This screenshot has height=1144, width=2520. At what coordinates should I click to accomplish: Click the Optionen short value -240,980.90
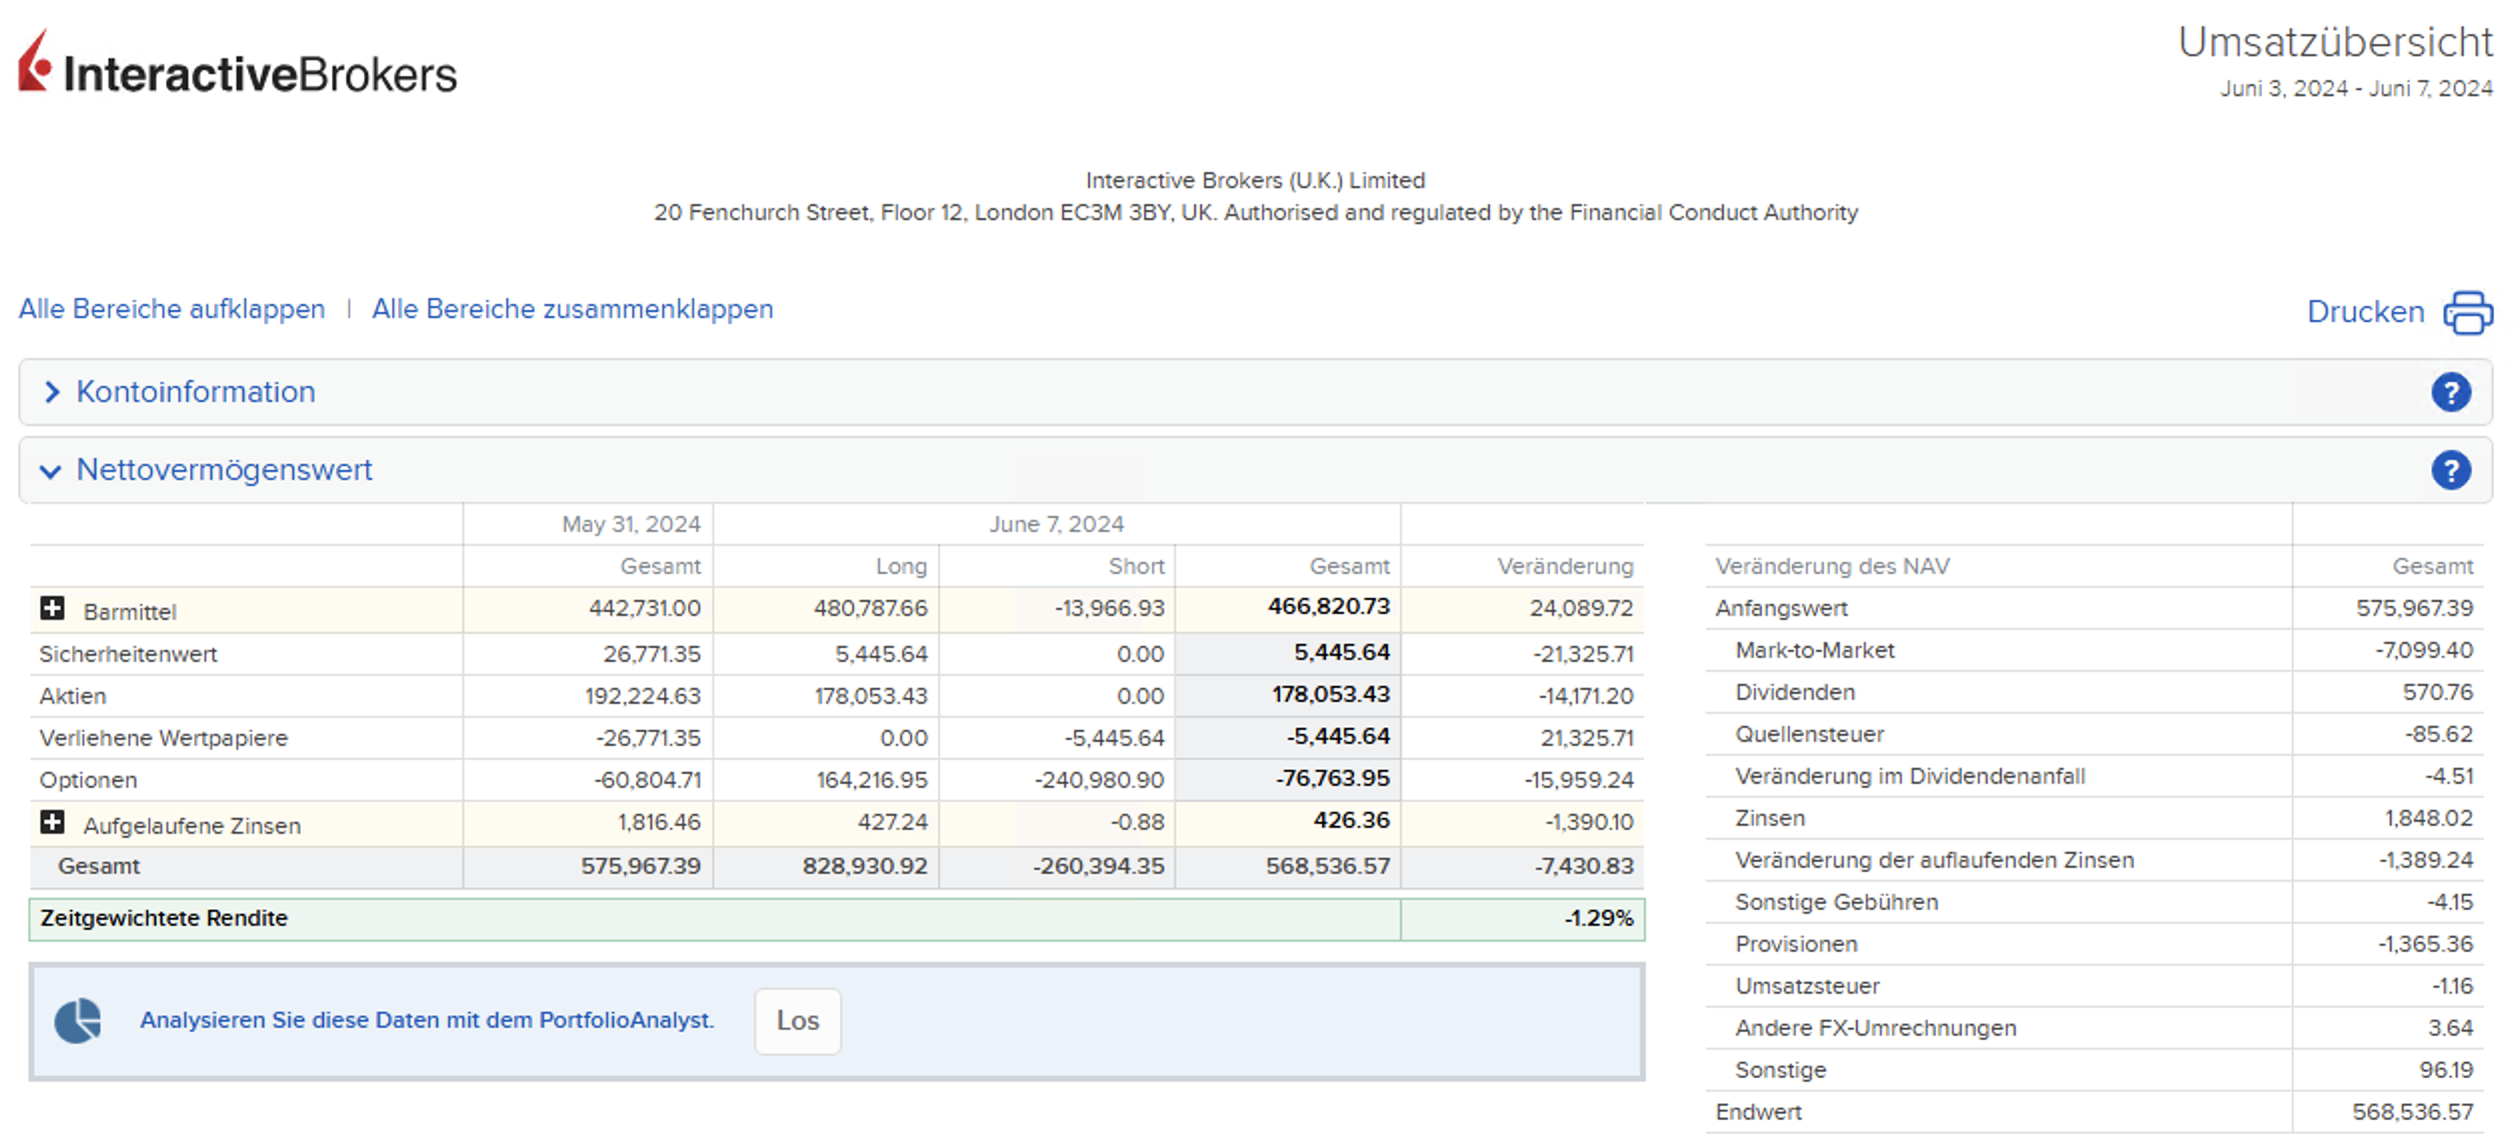click(1099, 780)
